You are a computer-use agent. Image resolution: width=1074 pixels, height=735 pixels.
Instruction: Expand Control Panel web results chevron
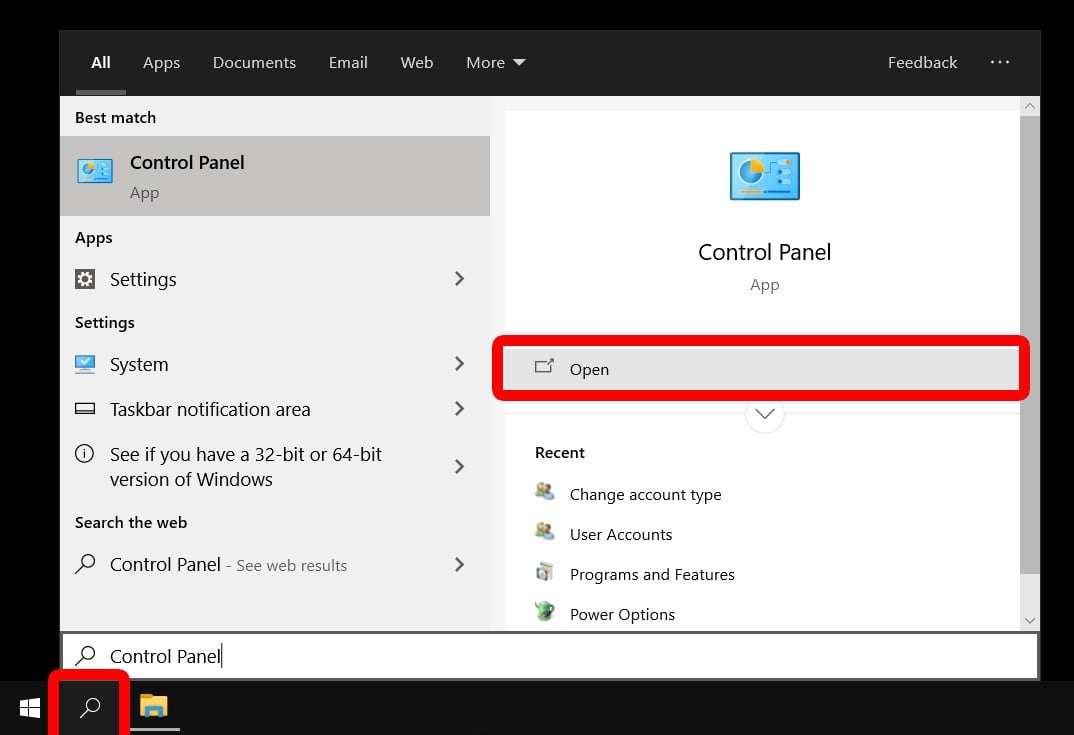459,564
